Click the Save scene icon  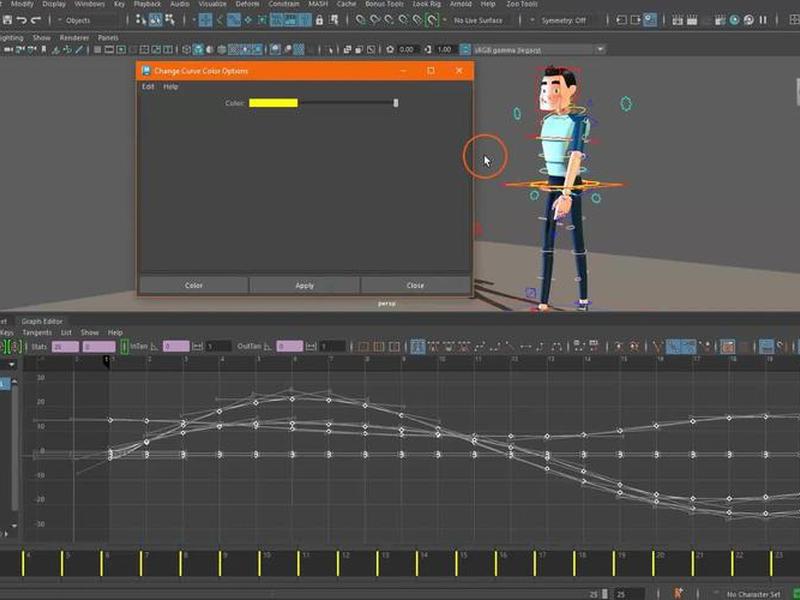(x=7, y=20)
